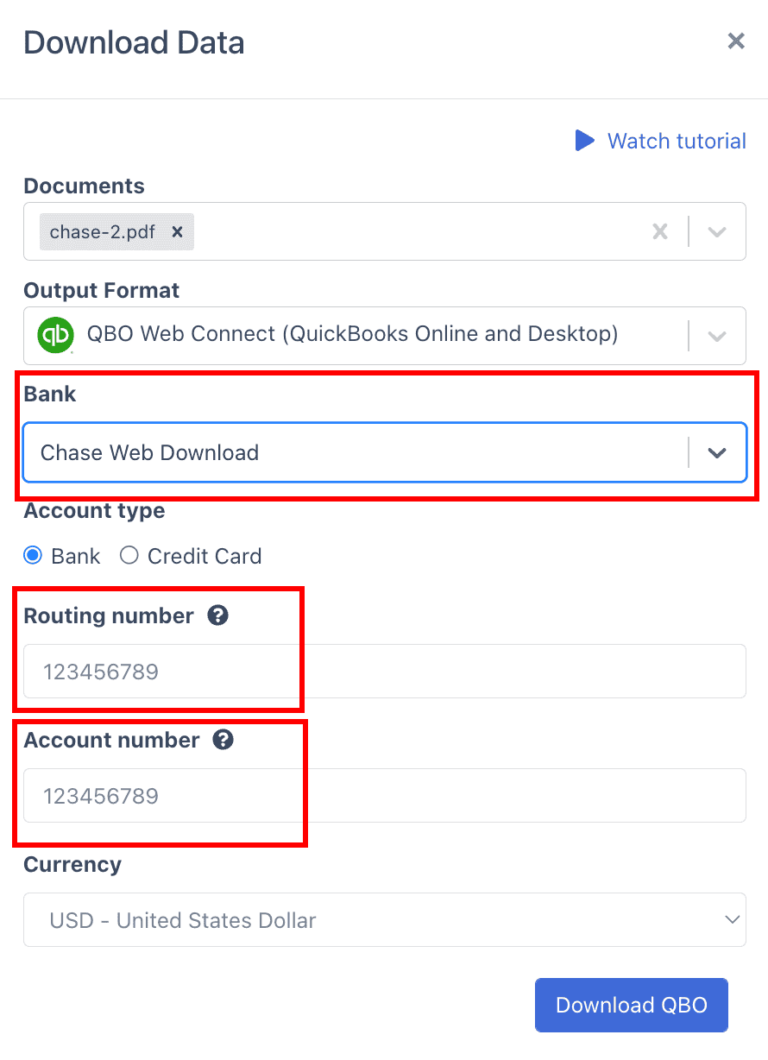Click the QBO Web Connect format text

coord(352,334)
